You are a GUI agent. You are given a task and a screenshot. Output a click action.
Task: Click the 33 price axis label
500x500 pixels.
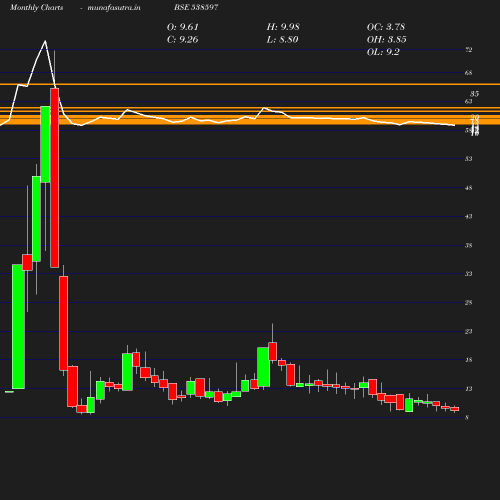point(469,274)
